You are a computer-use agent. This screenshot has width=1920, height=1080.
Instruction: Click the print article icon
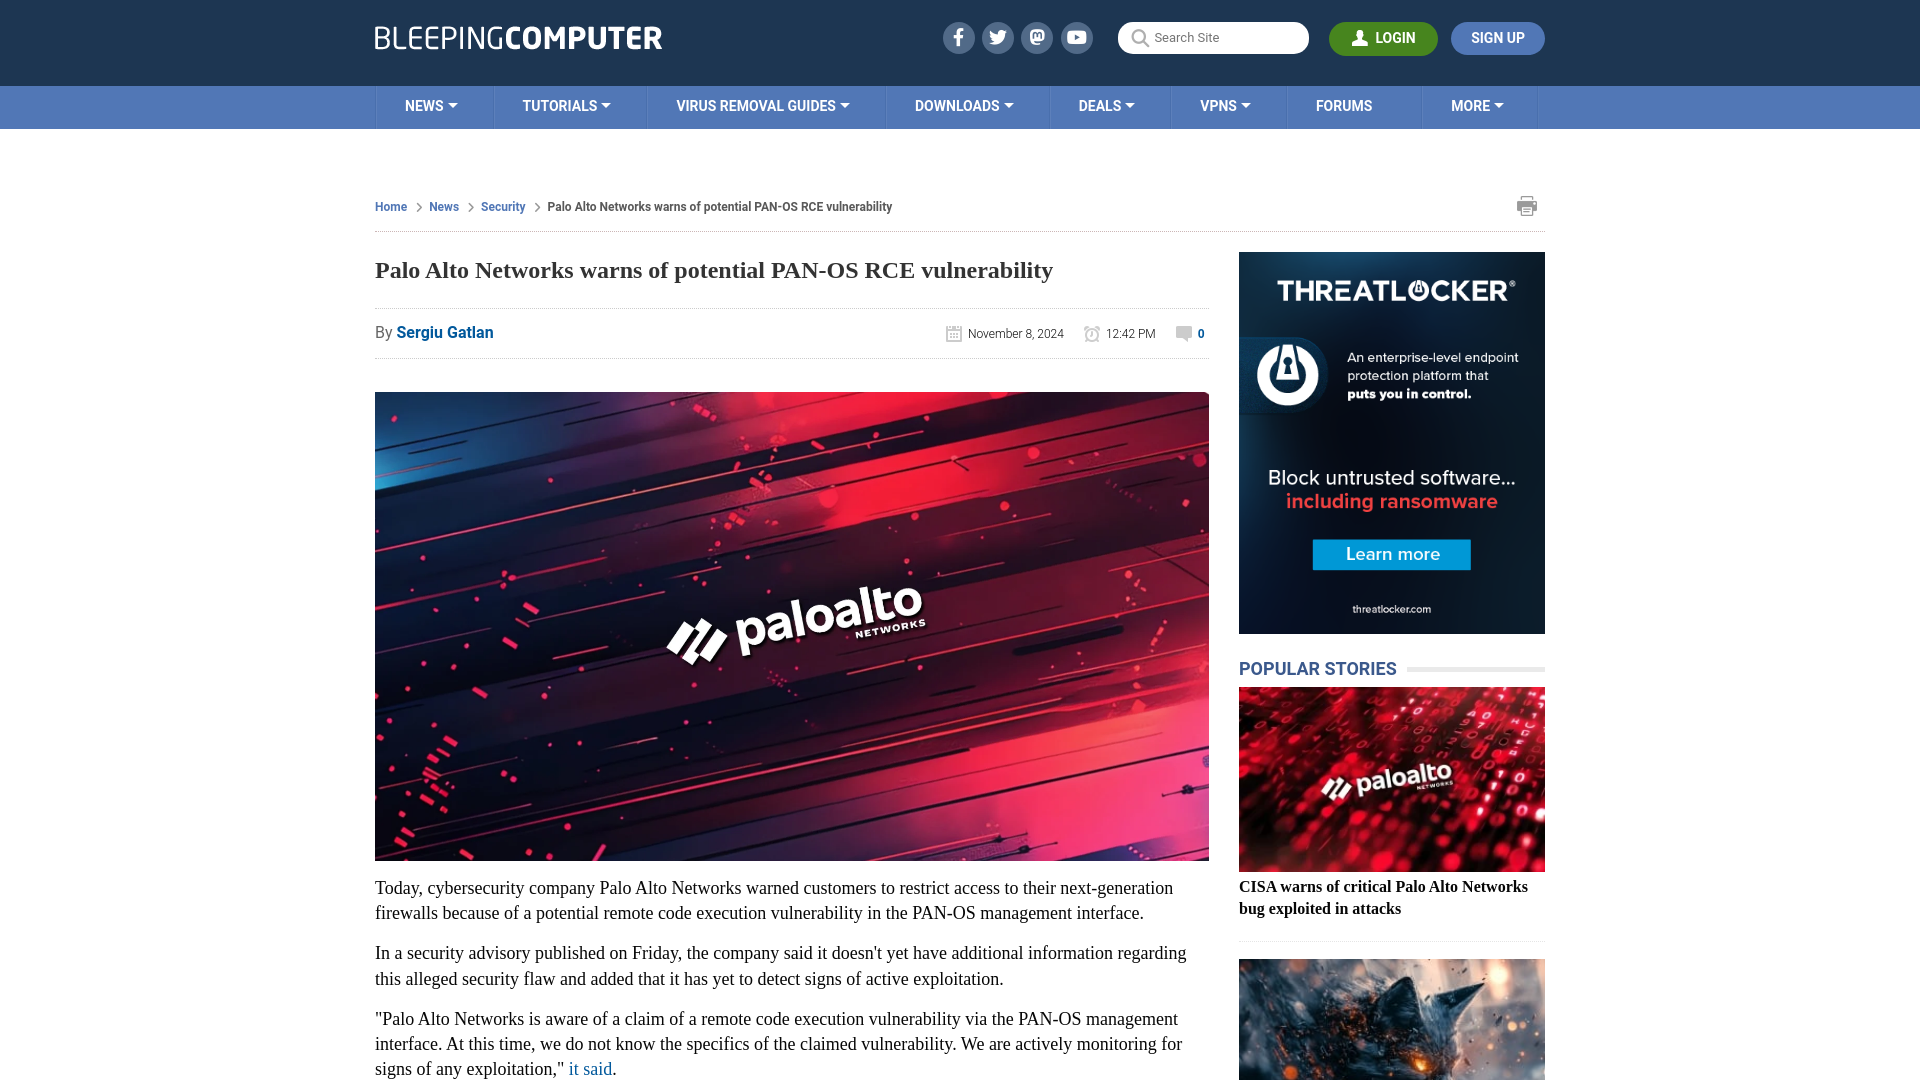(x=1527, y=206)
